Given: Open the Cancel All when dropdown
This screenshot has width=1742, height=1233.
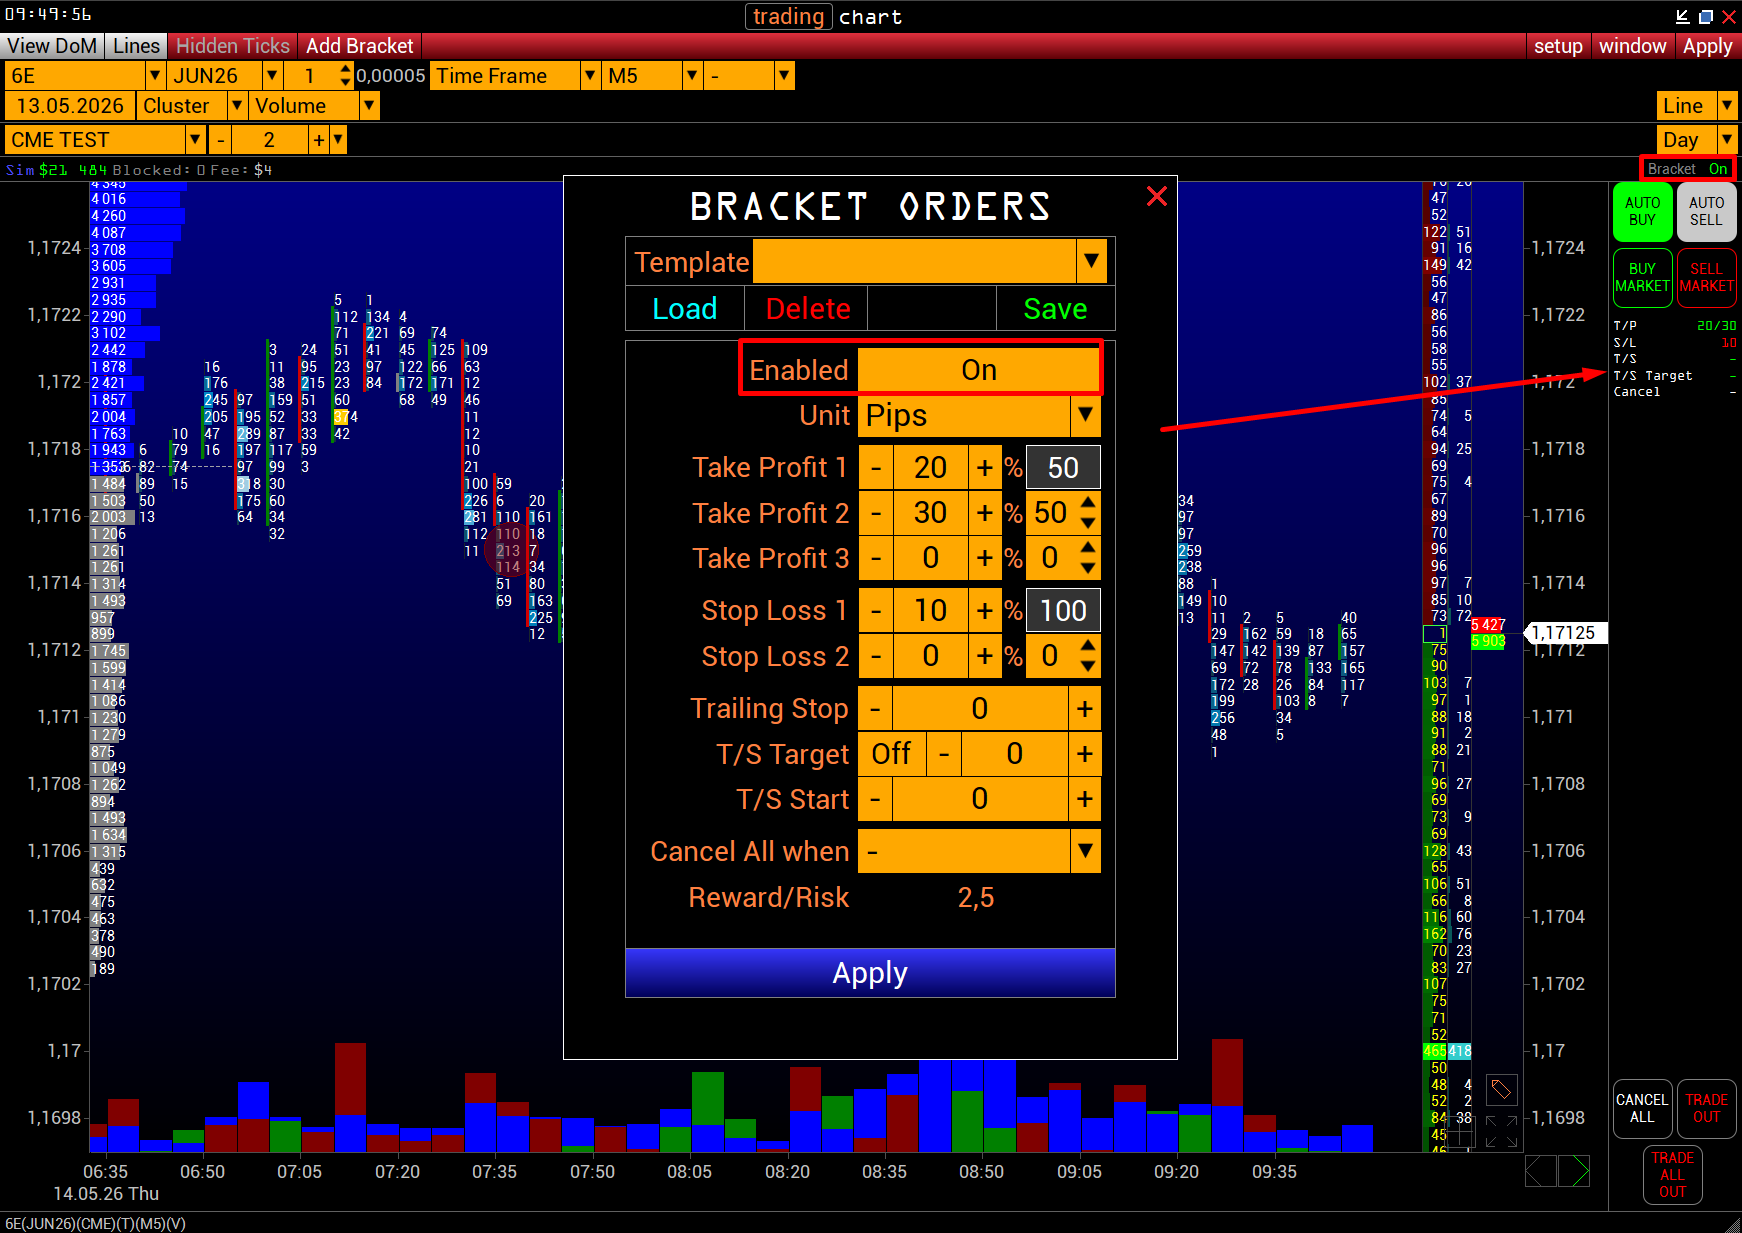Looking at the screenshot, I should [x=1085, y=851].
